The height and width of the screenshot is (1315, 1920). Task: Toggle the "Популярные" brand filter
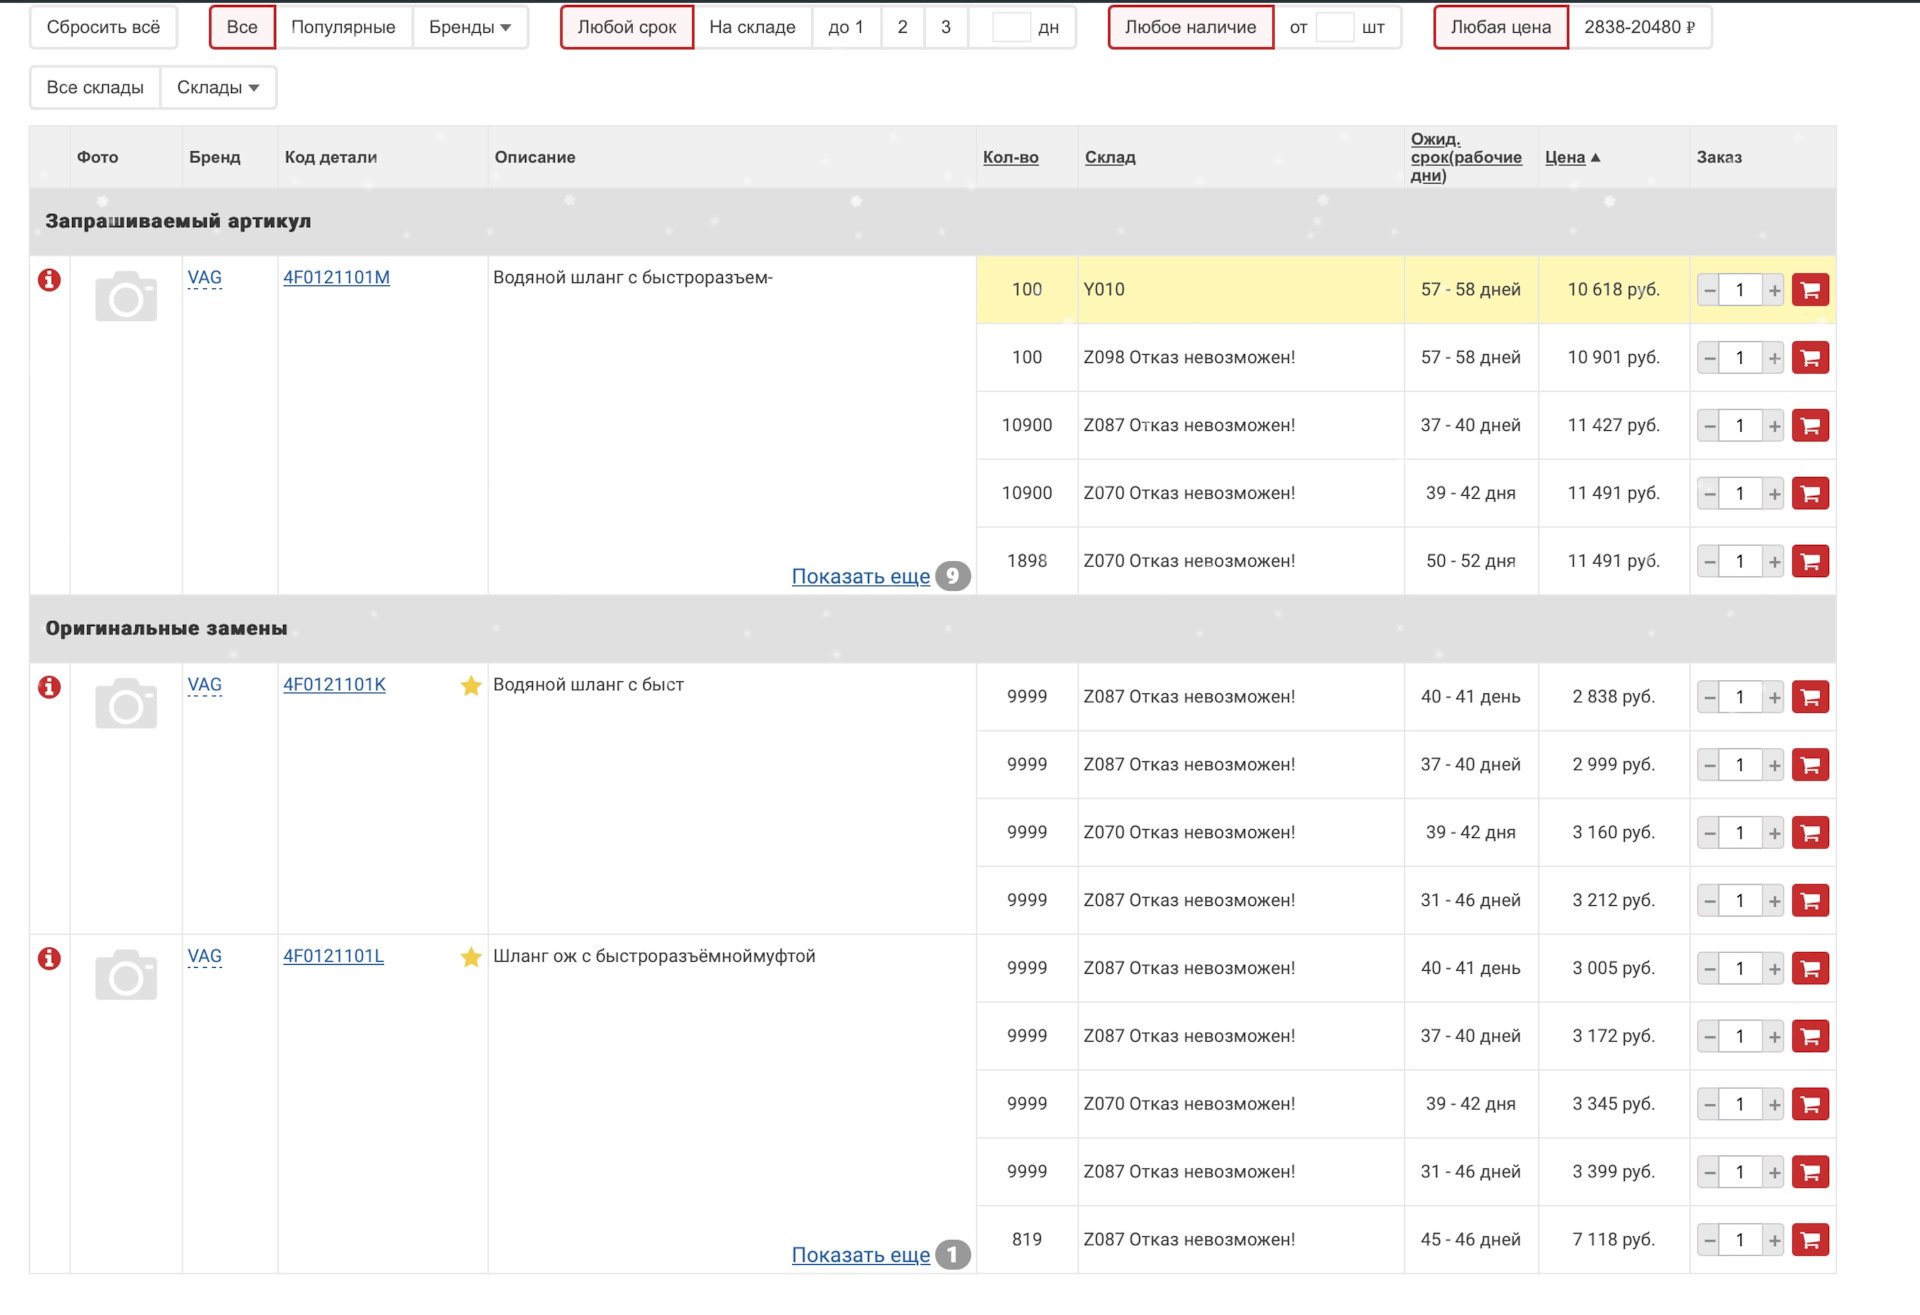[x=343, y=27]
